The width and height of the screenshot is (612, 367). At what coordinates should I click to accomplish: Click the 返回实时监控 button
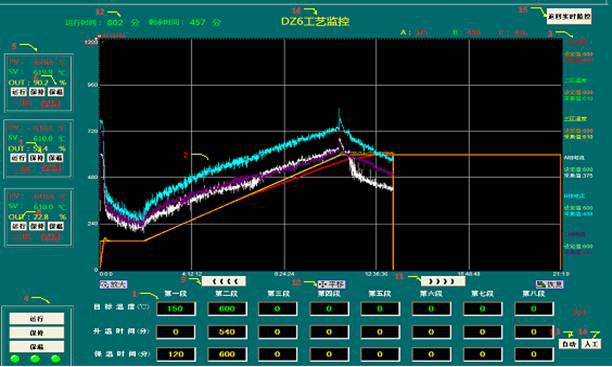pyautogui.click(x=569, y=16)
